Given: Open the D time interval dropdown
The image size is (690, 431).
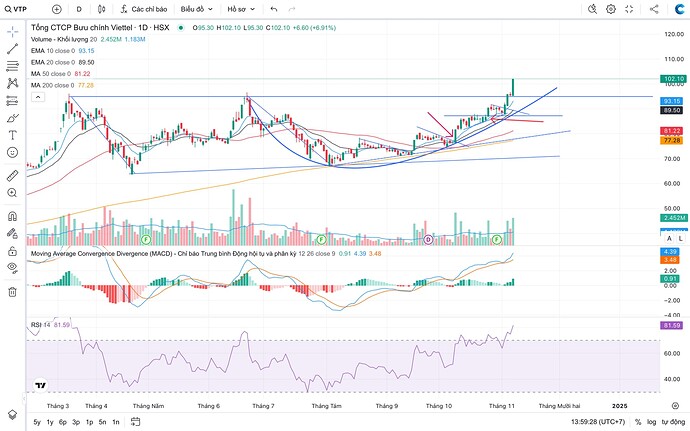Looking at the screenshot, I should pos(80,8).
